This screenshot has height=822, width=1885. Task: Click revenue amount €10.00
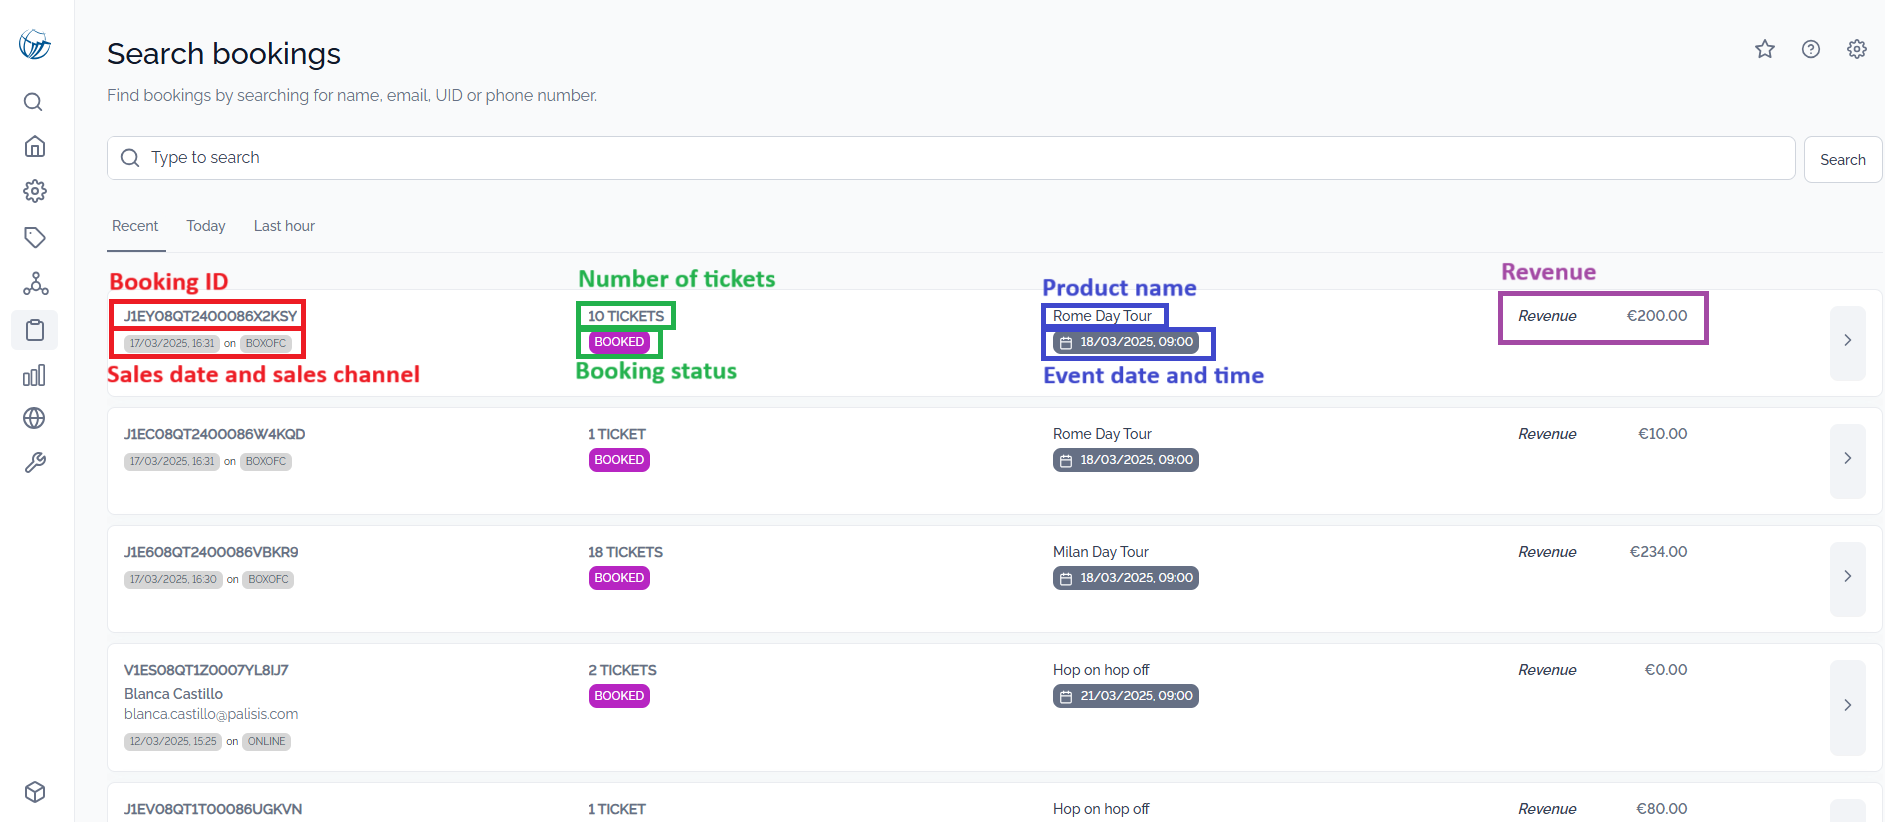click(1662, 434)
